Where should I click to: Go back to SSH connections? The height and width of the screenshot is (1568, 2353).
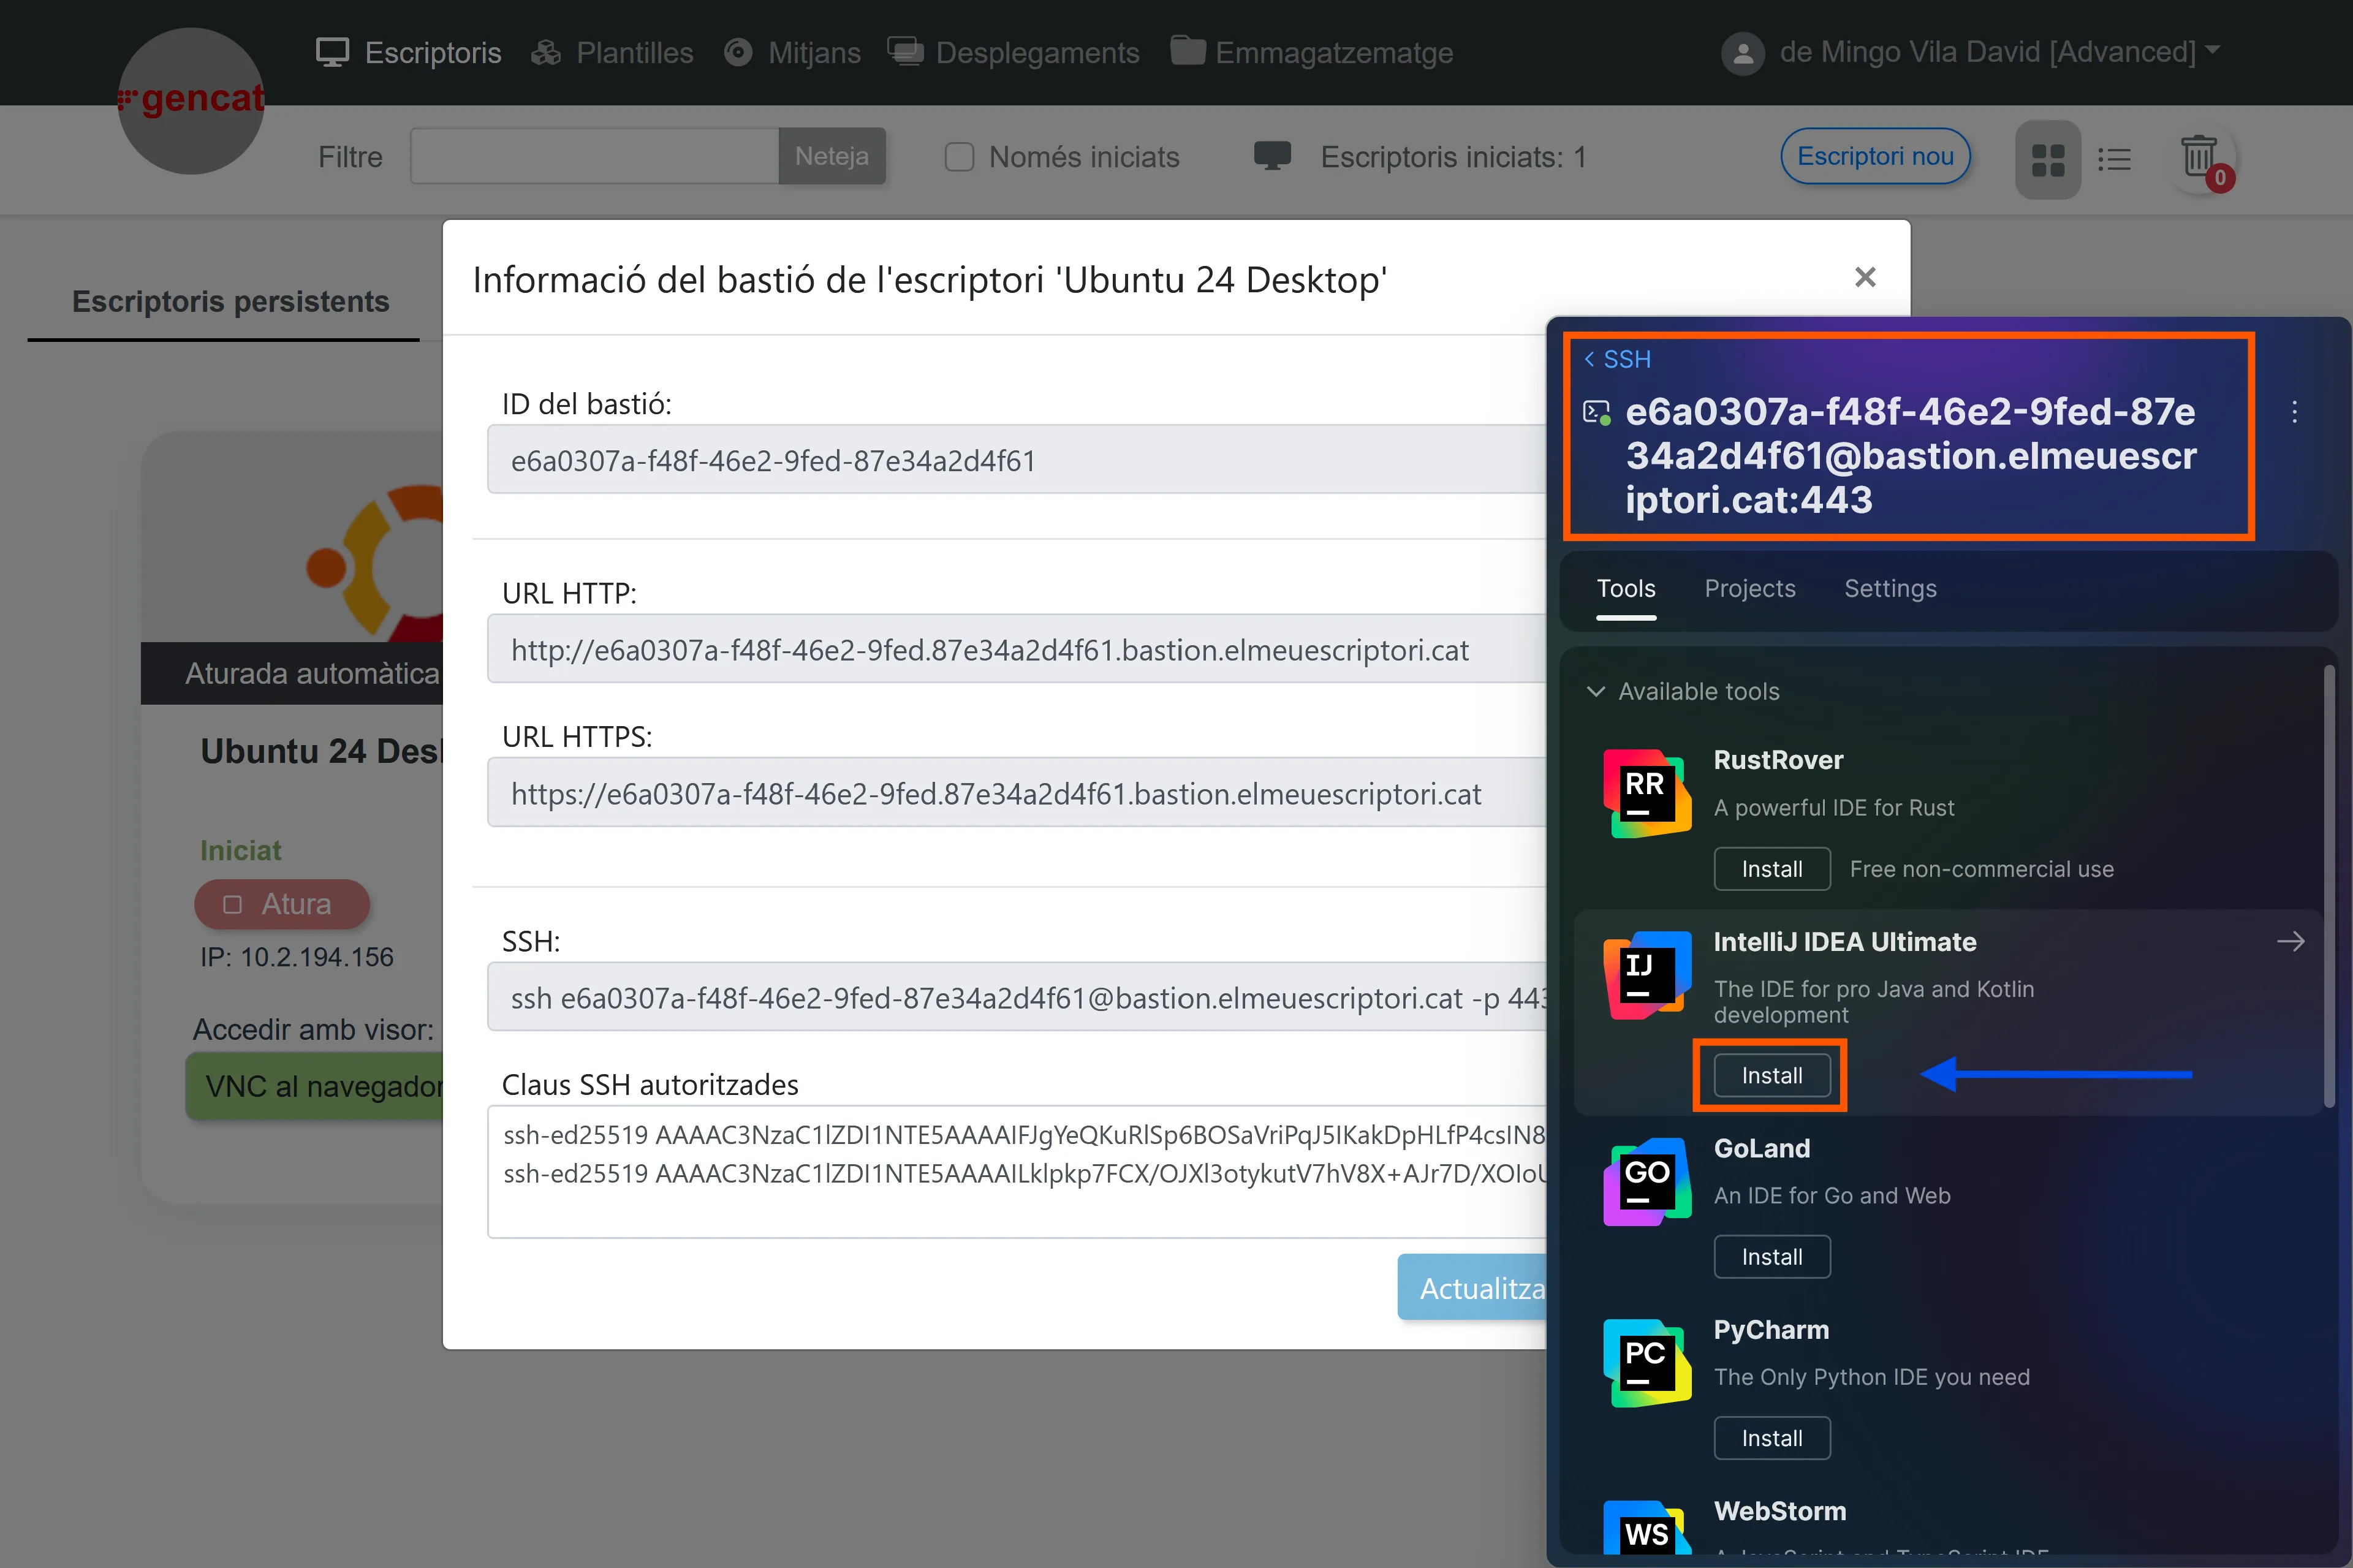(x=1617, y=359)
